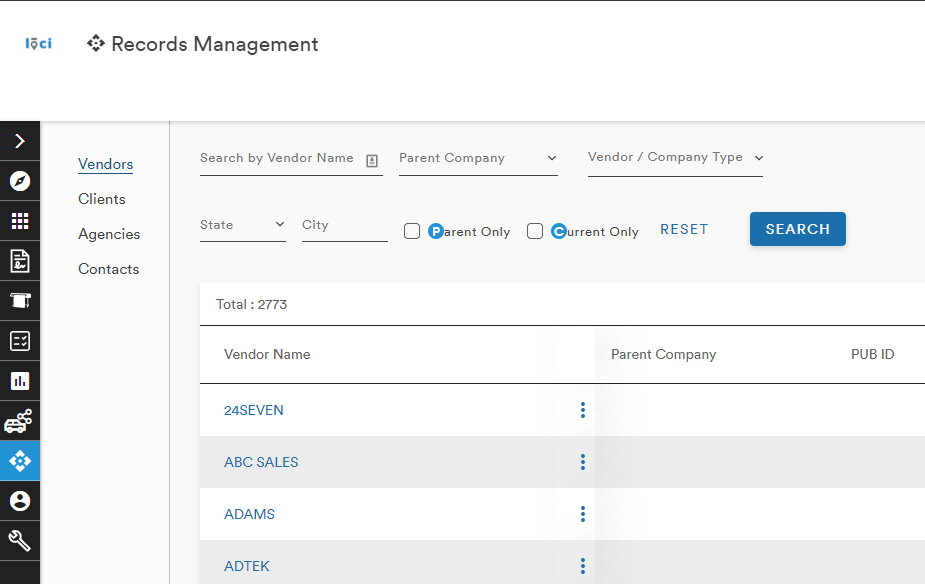Open the Parent Company dropdown

pyautogui.click(x=478, y=159)
